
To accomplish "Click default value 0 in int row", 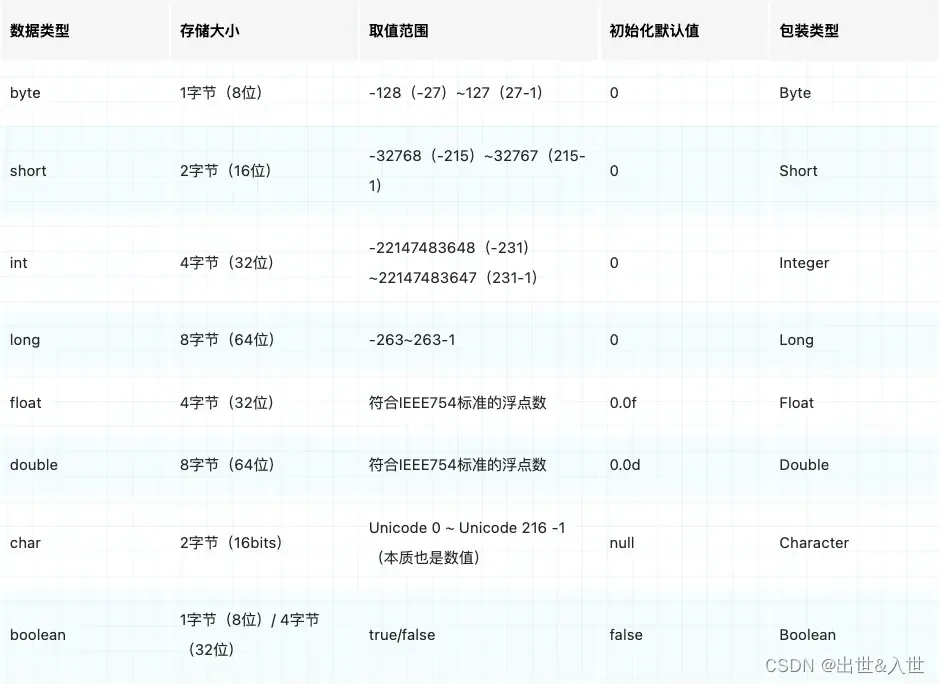I will tap(614, 263).
